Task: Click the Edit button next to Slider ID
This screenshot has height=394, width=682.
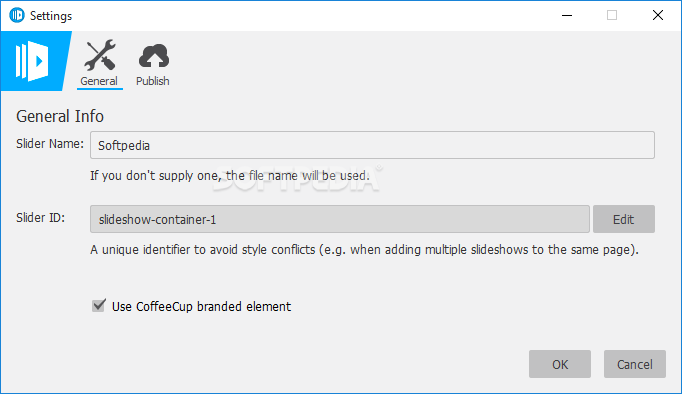Action: click(624, 219)
